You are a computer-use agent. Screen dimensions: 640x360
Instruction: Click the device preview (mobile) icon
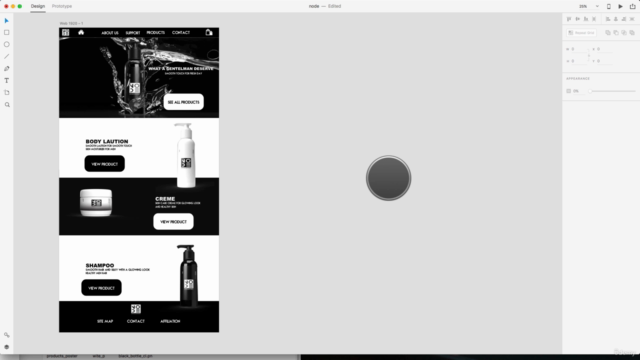(609, 6)
